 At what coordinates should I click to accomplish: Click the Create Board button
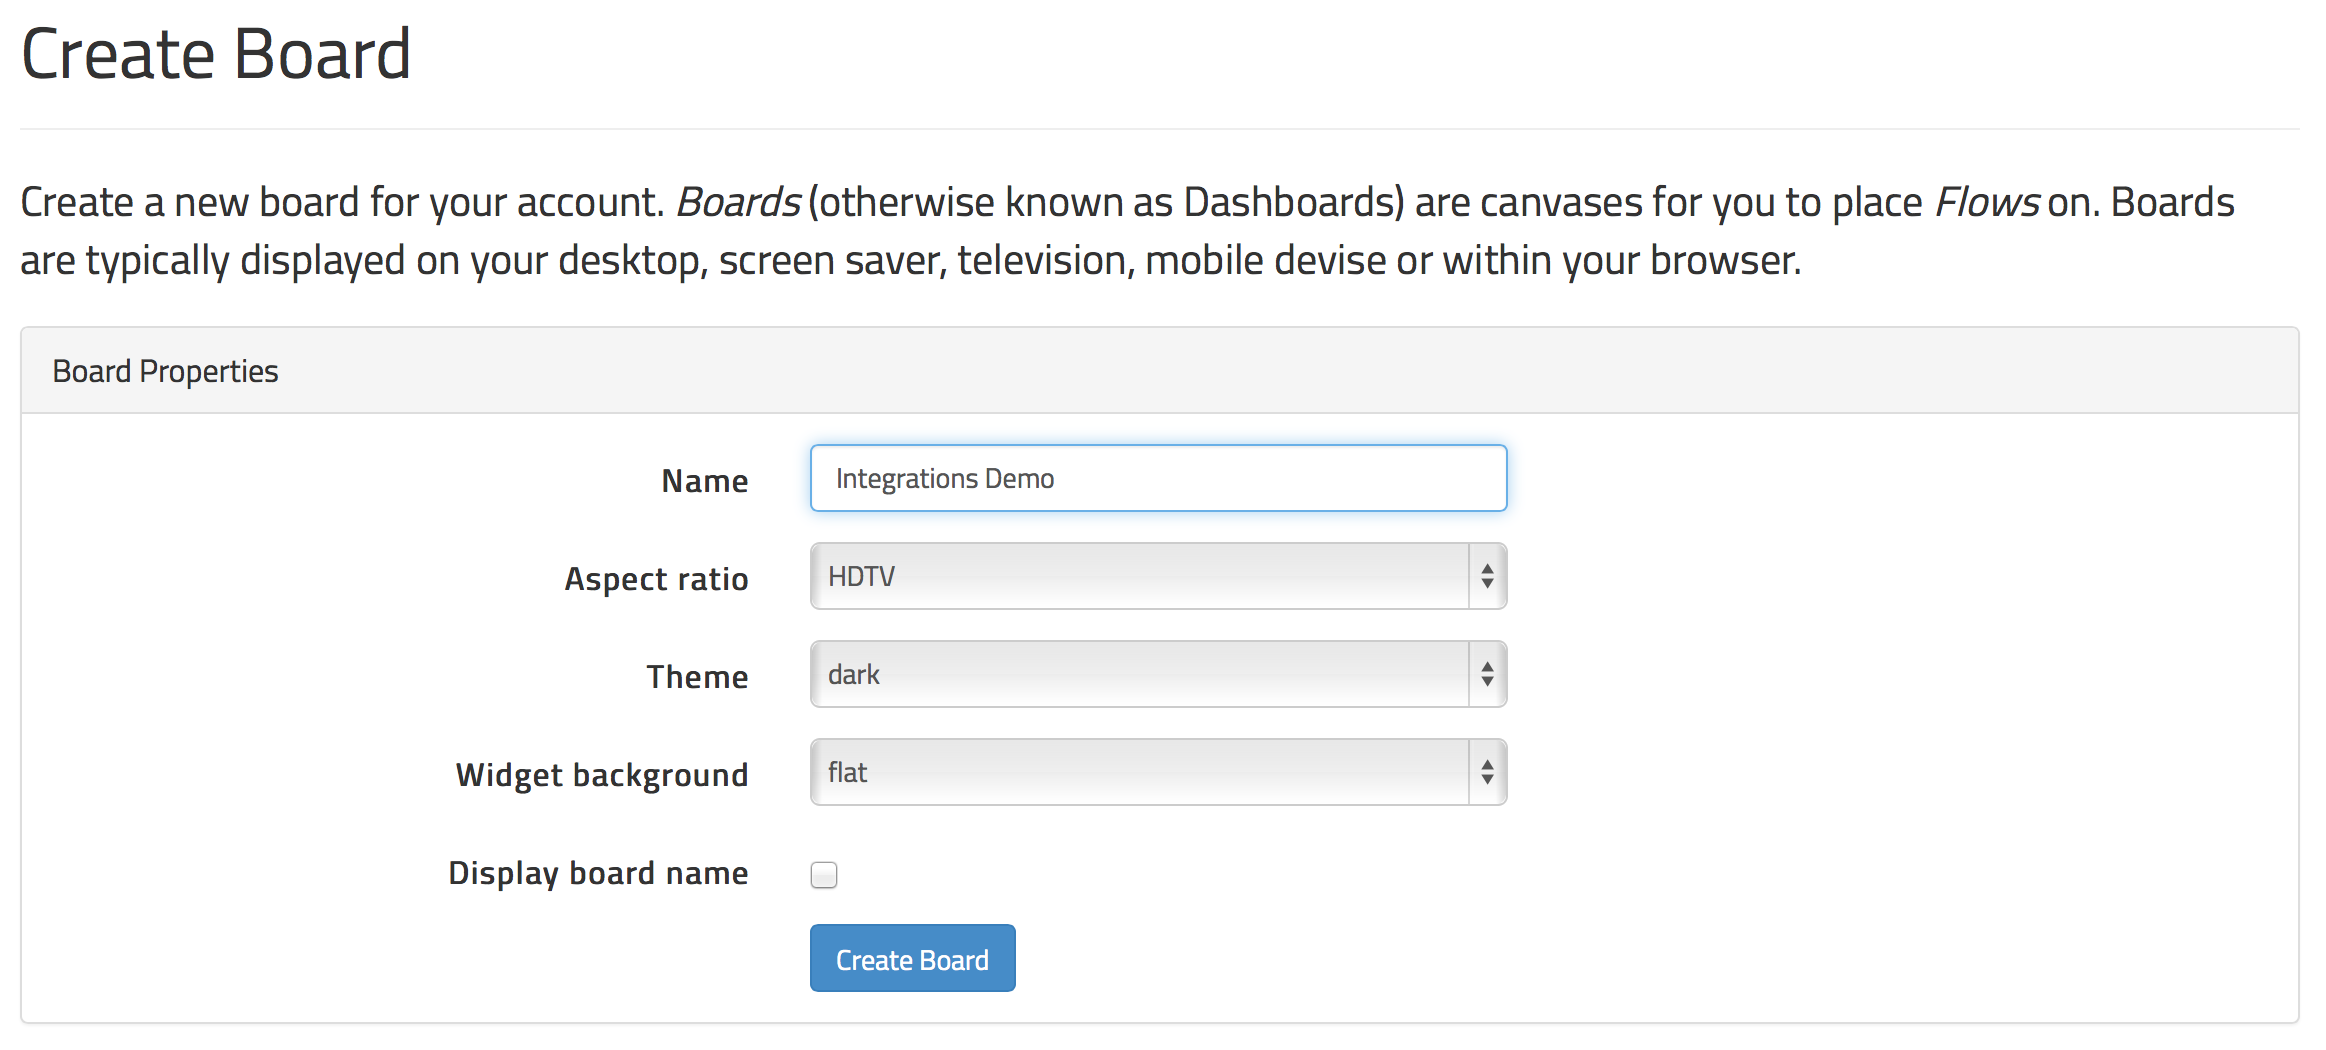pyautogui.click(x=912, y=958)
